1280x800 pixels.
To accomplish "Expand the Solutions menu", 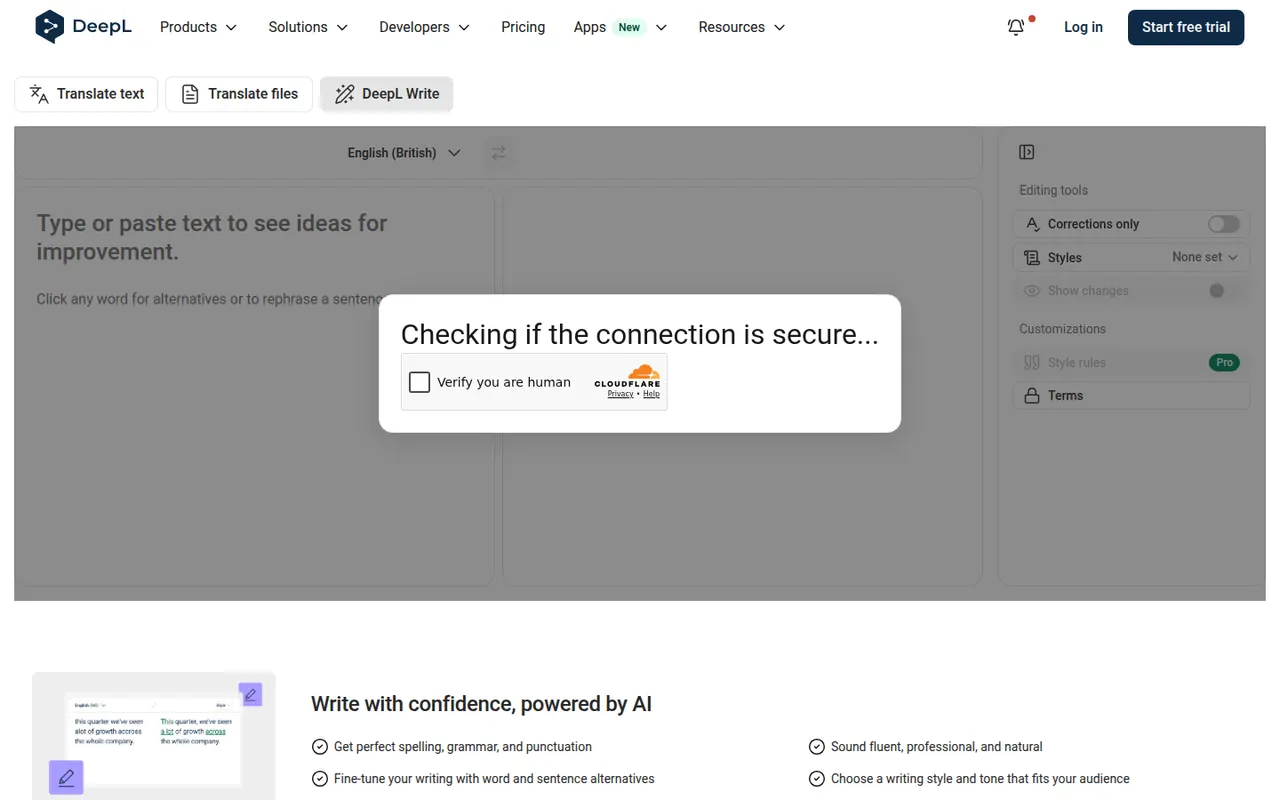I will tap(308, 27).
